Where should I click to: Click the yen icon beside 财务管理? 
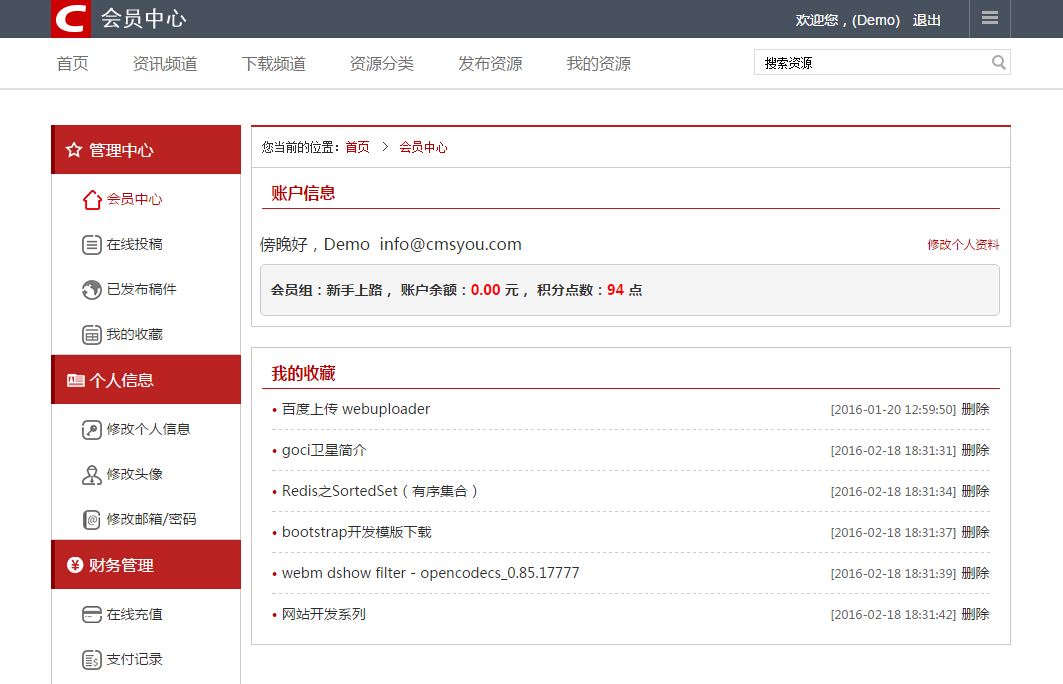coord(75,565)
